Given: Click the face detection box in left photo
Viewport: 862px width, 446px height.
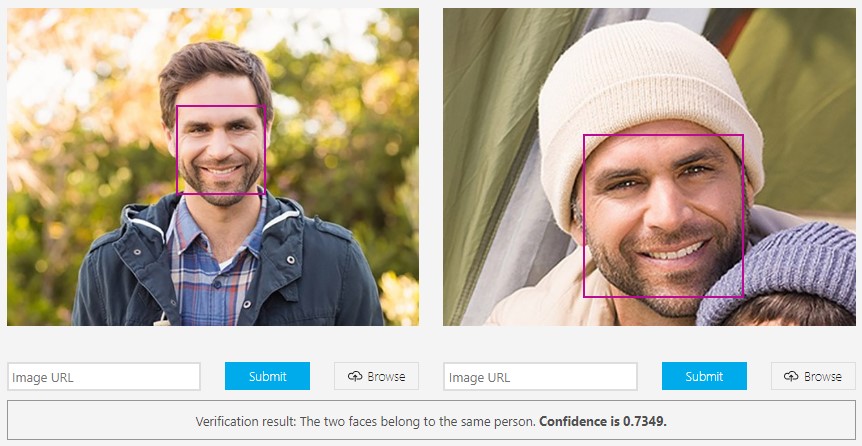Looking at the screenshot, I should pos(221,150).
